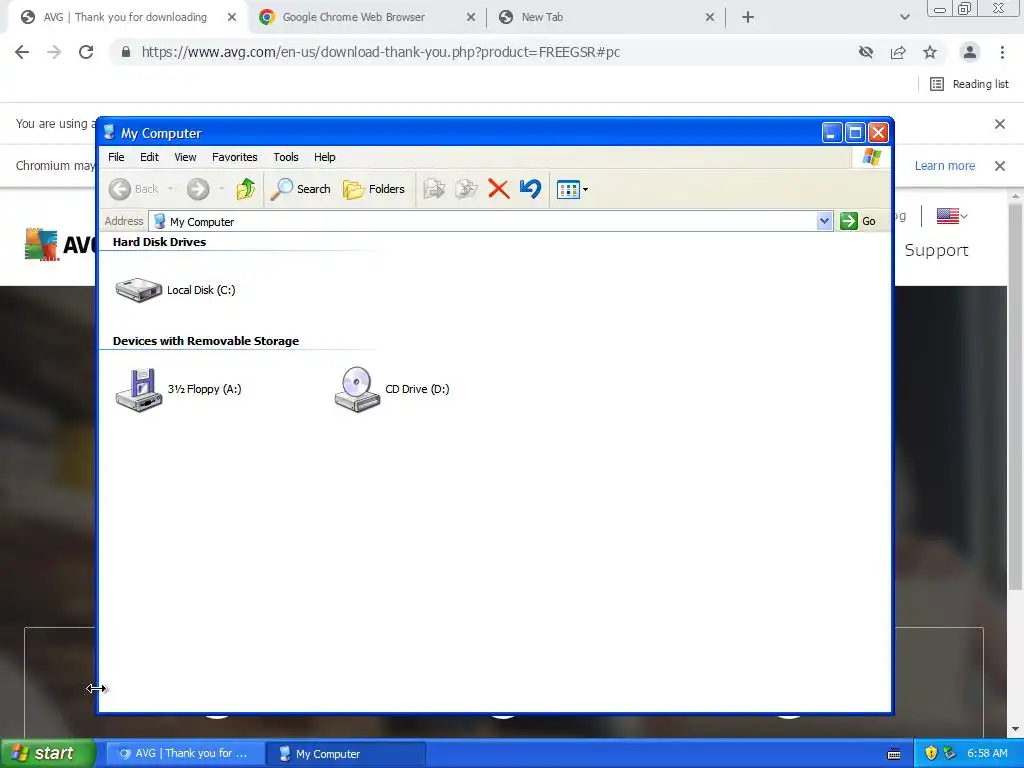Viewport: 1024px width, 768px height.
Task: Click the Go button beside the address bar
Action: pos(857,221)
